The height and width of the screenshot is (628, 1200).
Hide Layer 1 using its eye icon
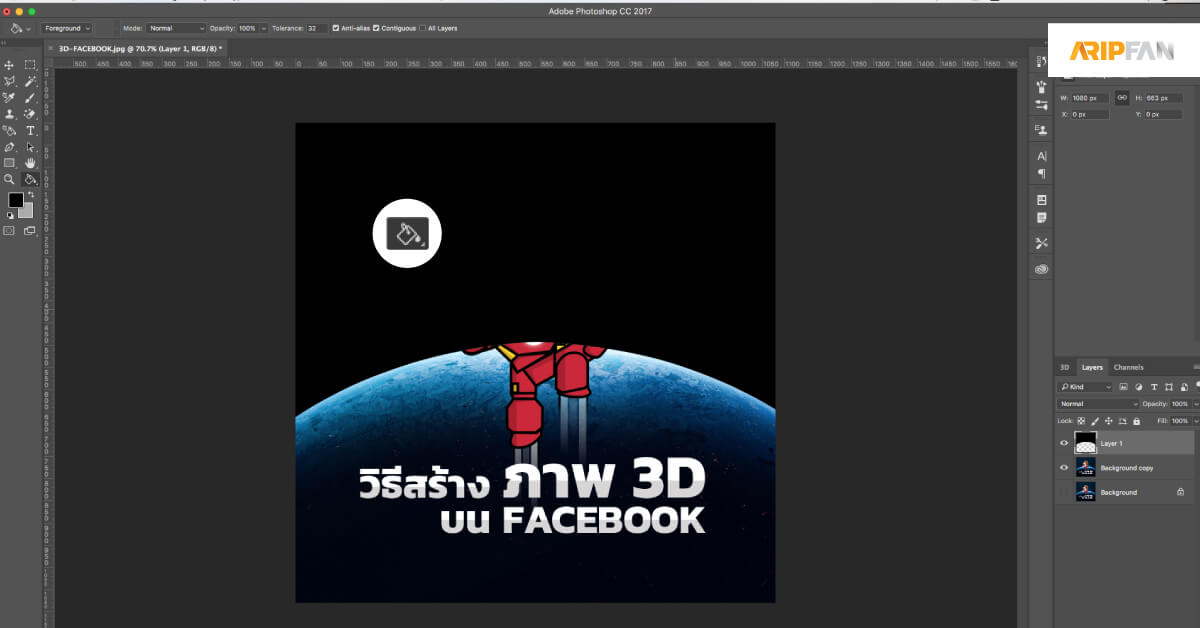[1064, 442]
